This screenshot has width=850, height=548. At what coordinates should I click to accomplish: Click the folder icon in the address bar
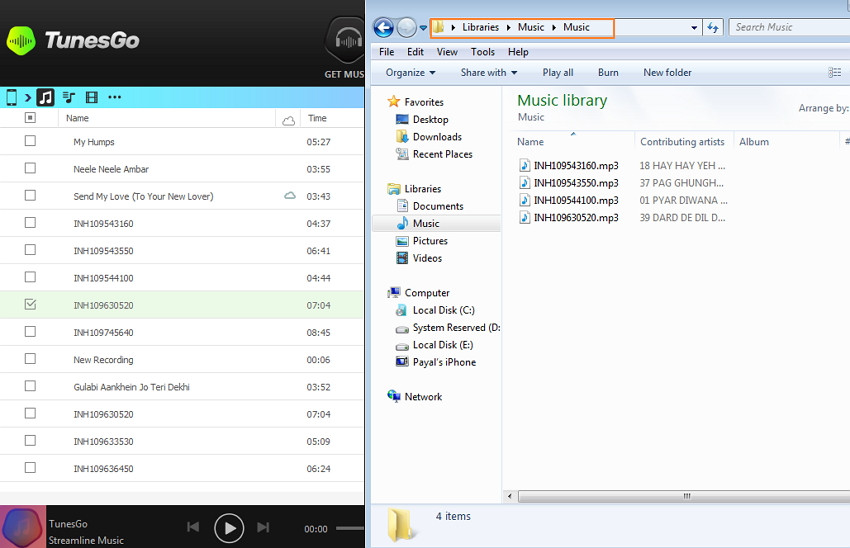tap(439, 27)
